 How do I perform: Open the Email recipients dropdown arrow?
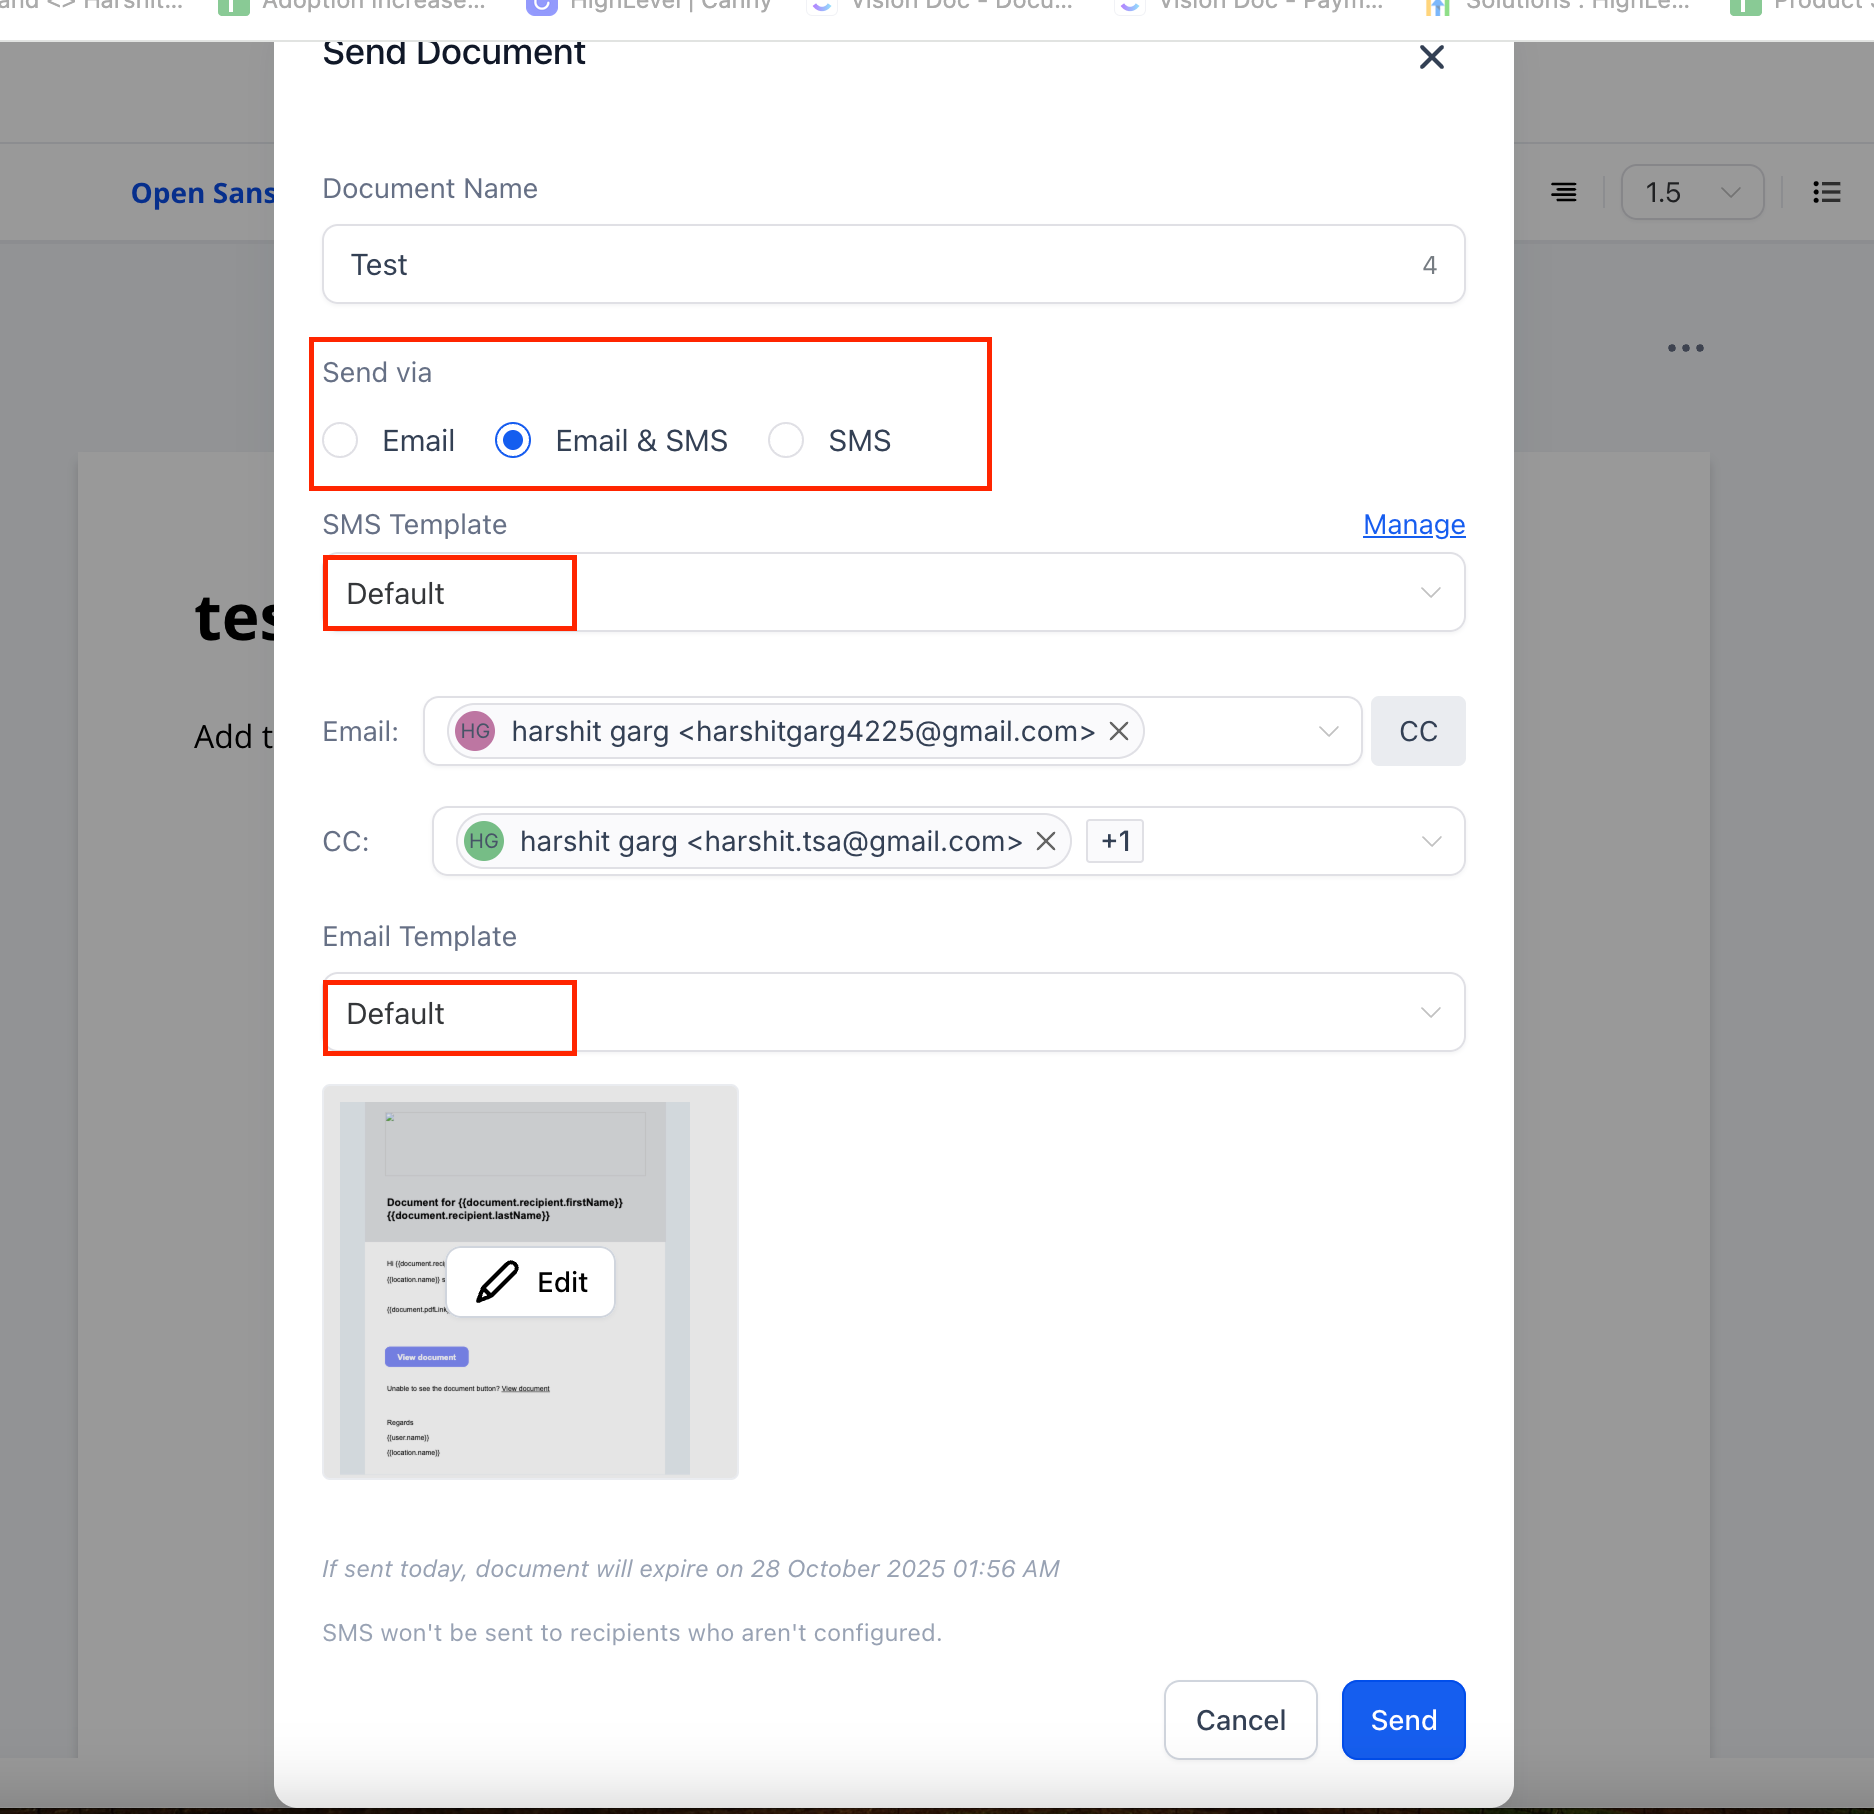[x=1328, y=731]
